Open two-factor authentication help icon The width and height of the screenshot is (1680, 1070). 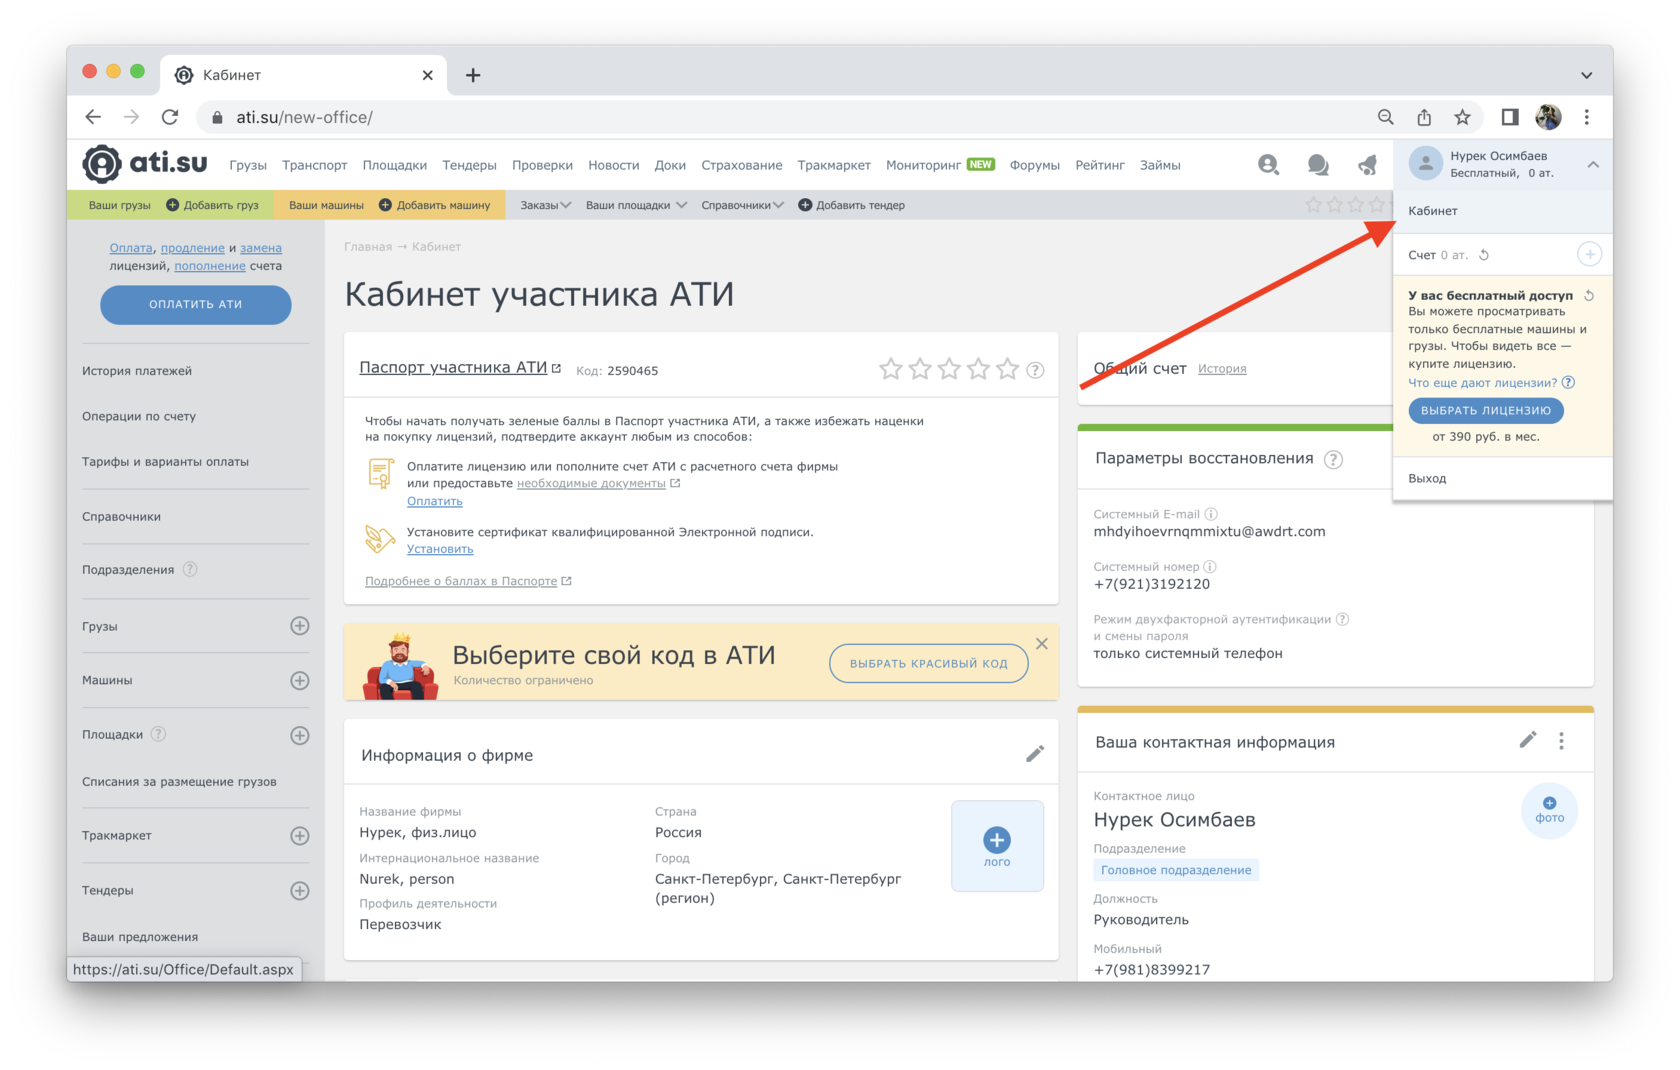tap(1343, 619)
